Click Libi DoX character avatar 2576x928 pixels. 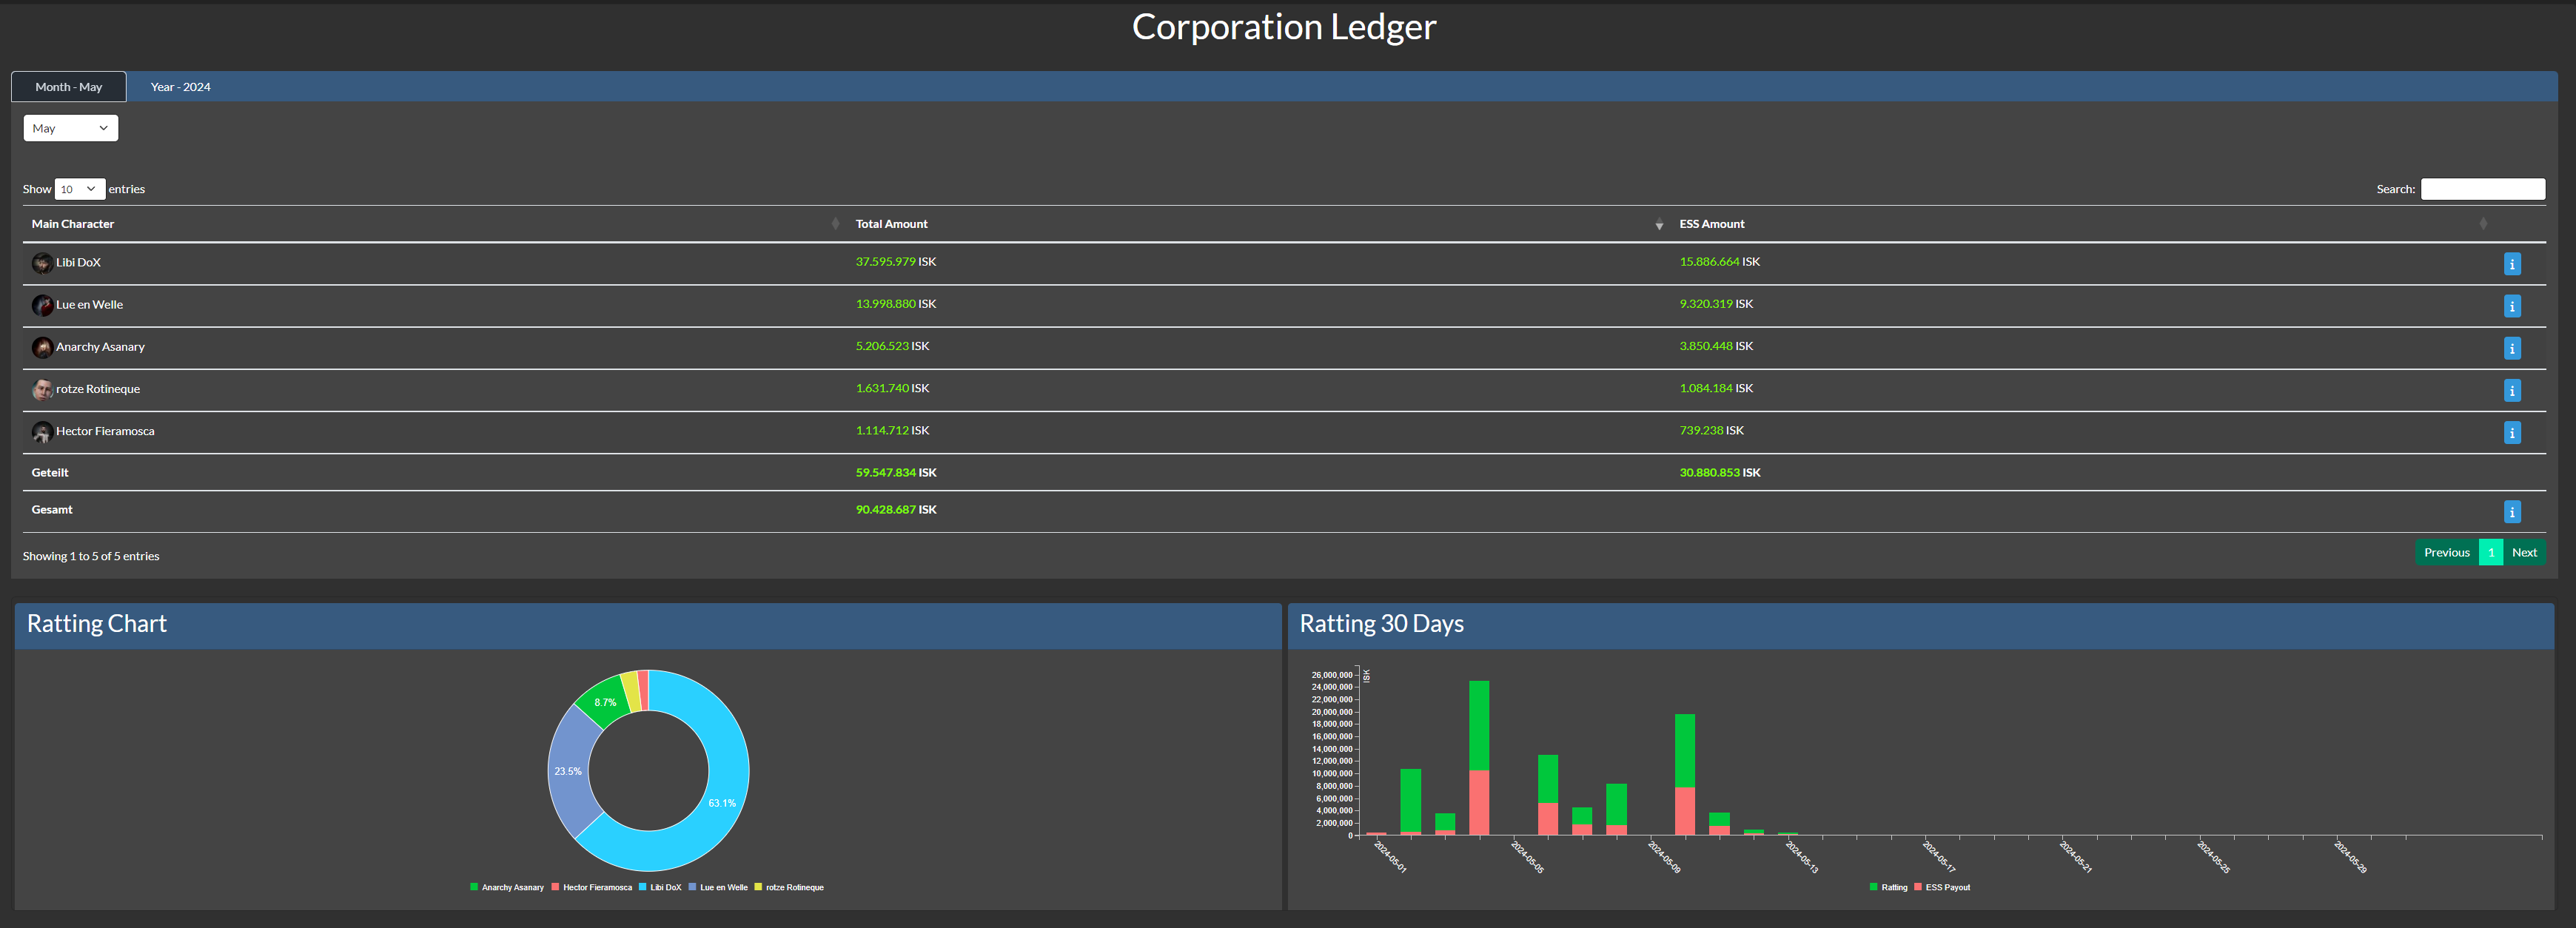click(42, 263)
